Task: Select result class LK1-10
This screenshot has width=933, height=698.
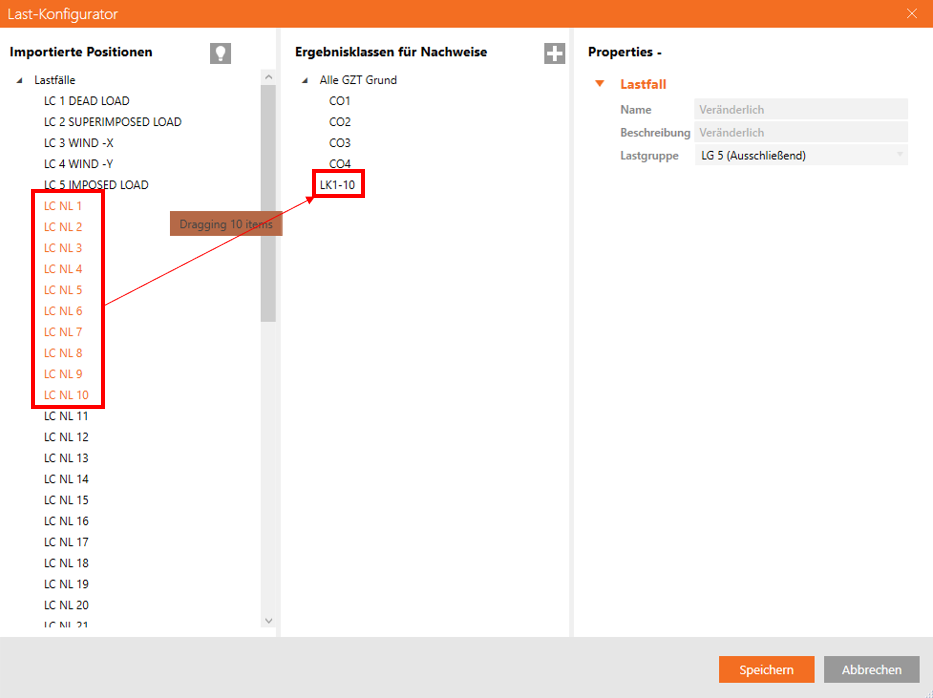Action: tap(337, 184)
